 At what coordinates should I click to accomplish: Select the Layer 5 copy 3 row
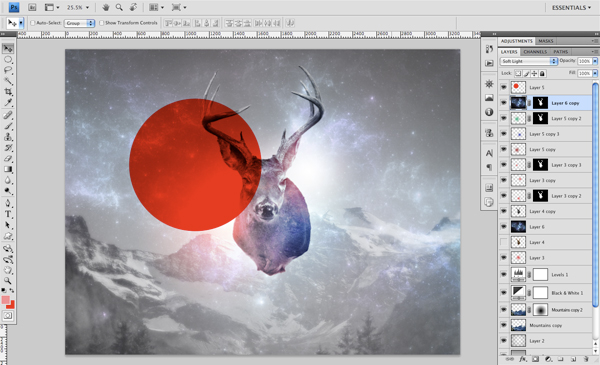(x=545, y=134)
